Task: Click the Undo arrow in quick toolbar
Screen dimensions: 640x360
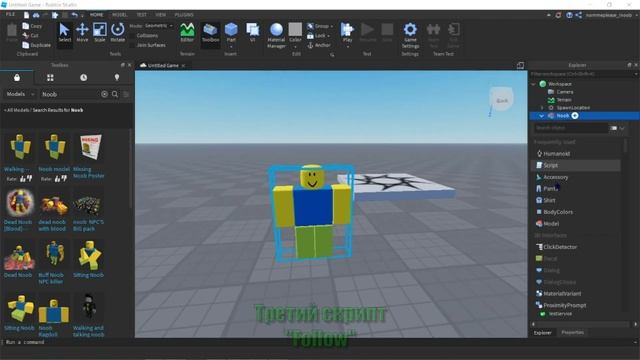Action: tap(74, 15)
